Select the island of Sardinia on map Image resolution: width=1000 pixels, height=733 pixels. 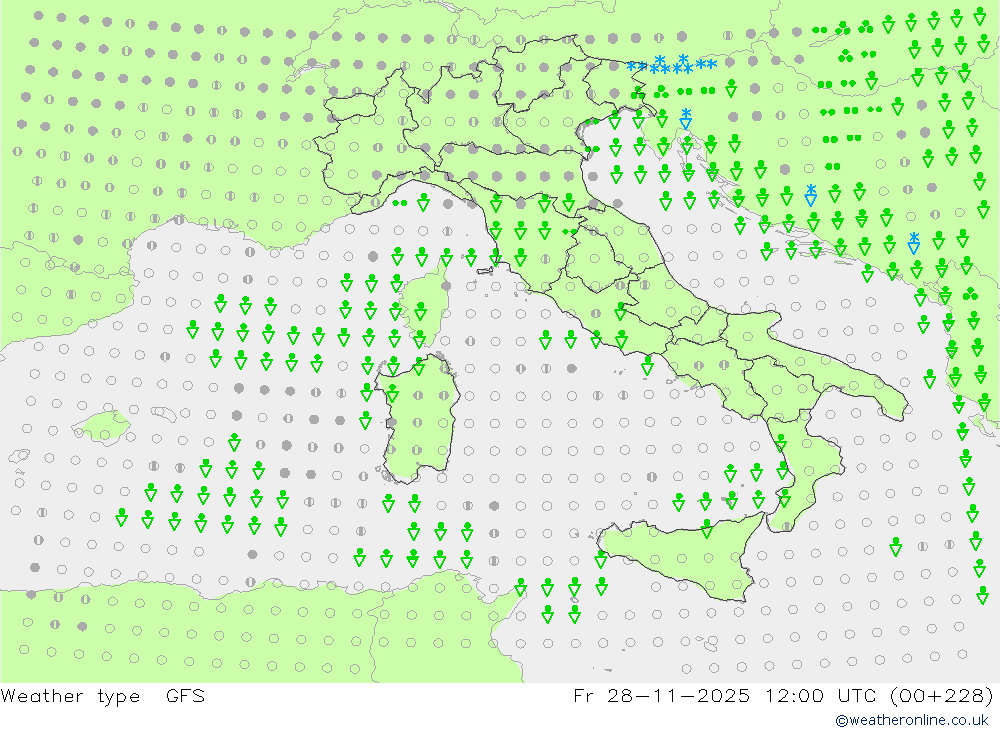click(417, 419)
